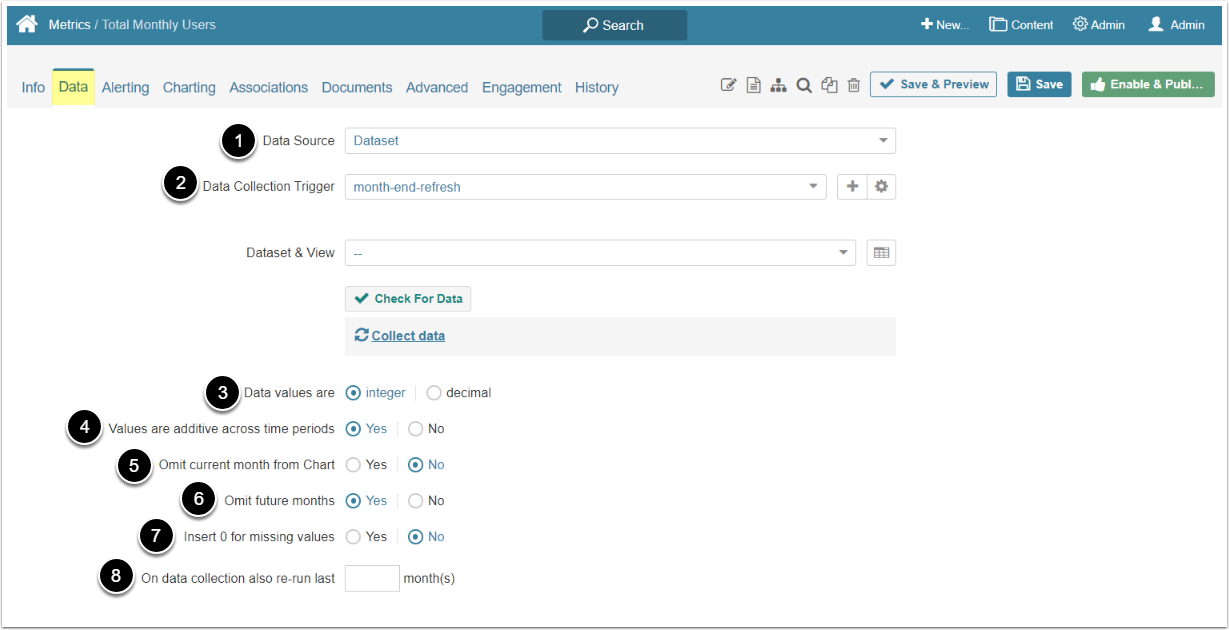This screenshot has width=1229, height=630.
Task: Open trigger settings gear icon
Action: [881, 187]
